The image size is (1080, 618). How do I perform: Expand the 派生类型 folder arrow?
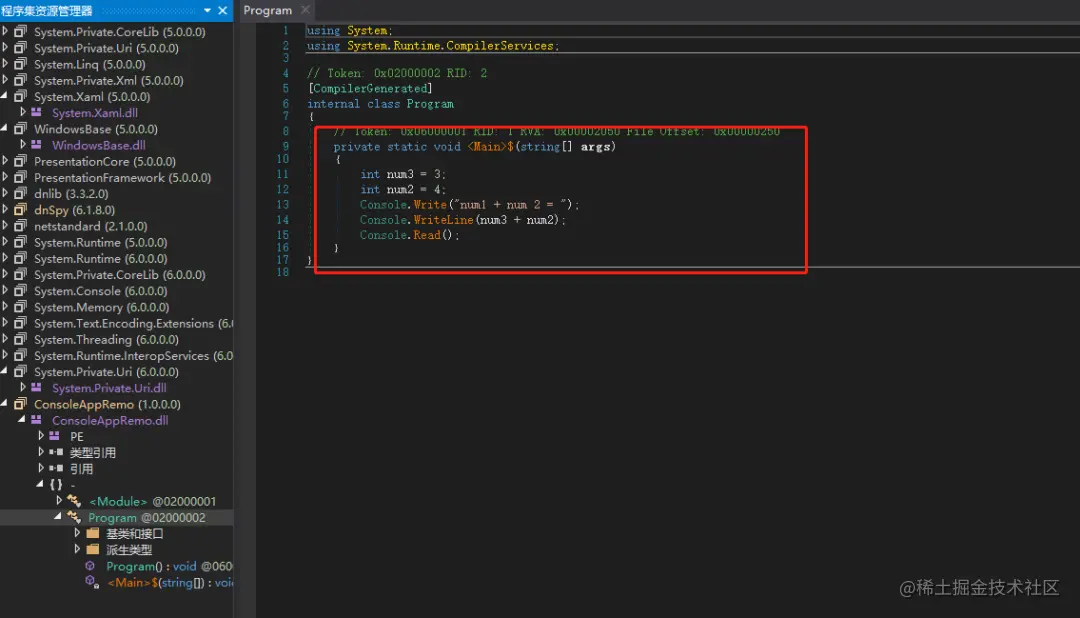(x=77, y=549)
